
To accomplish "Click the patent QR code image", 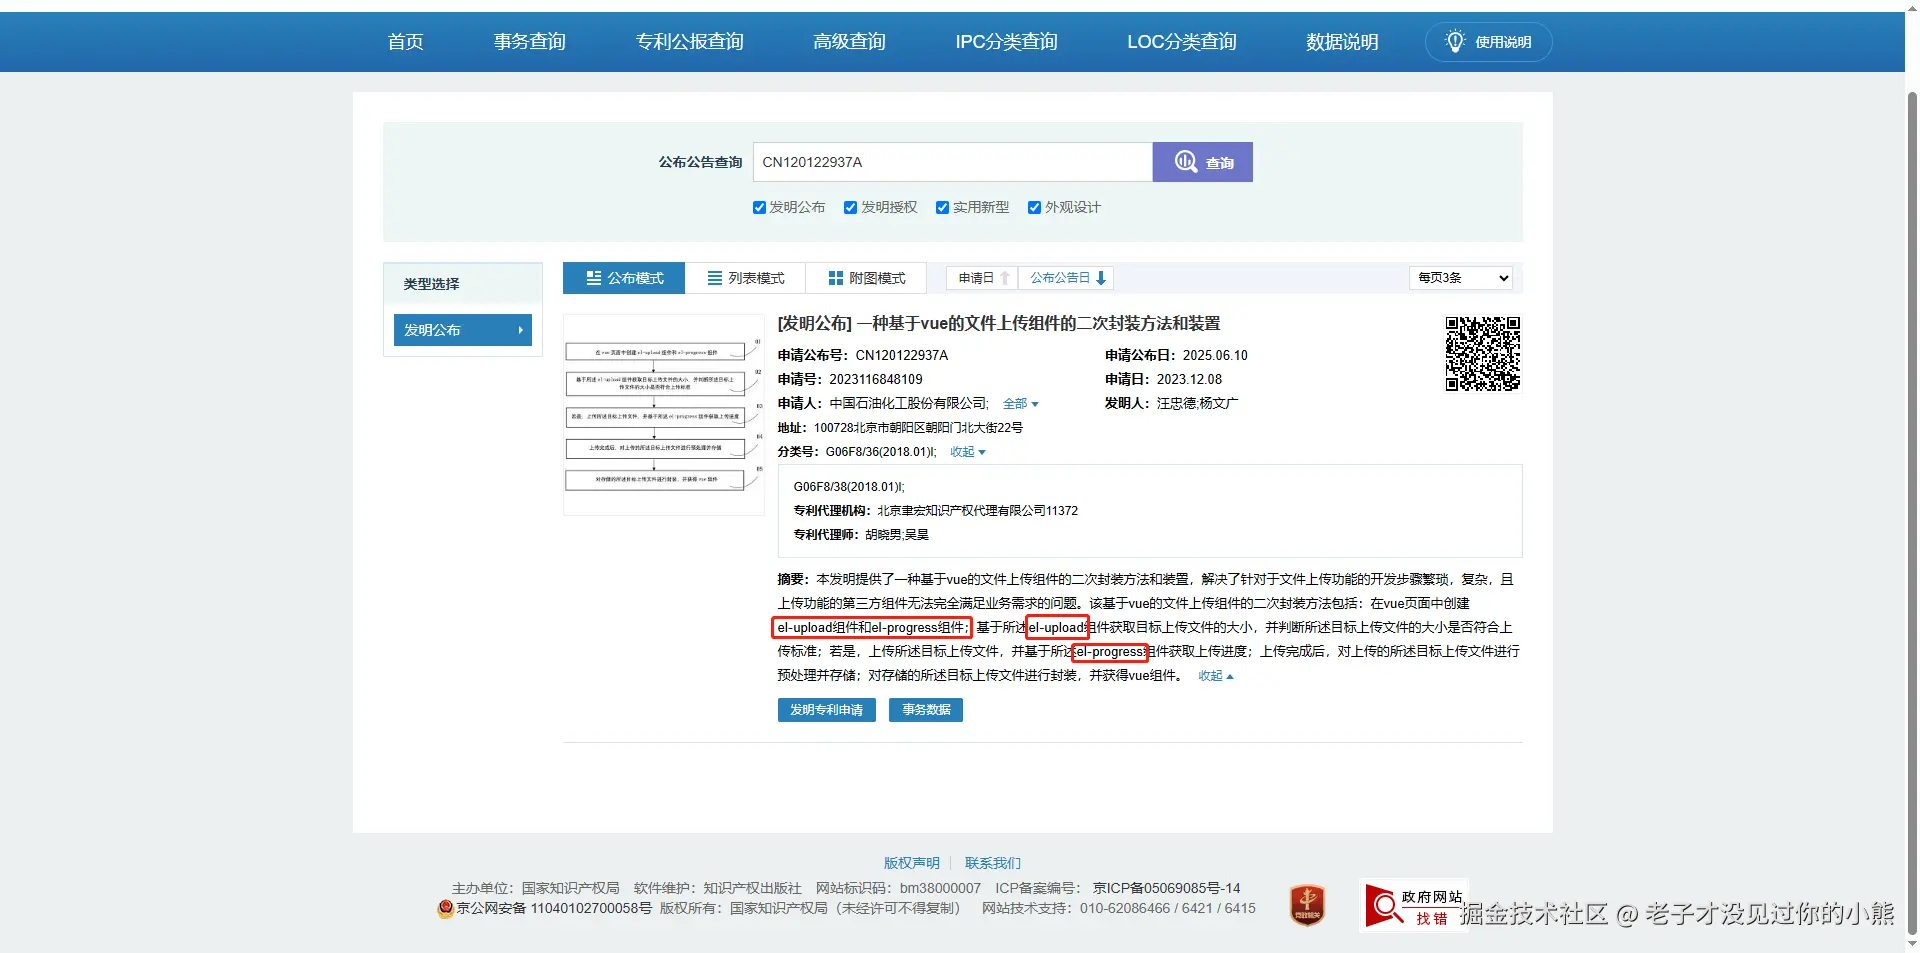I will (x=1483, y=354).
